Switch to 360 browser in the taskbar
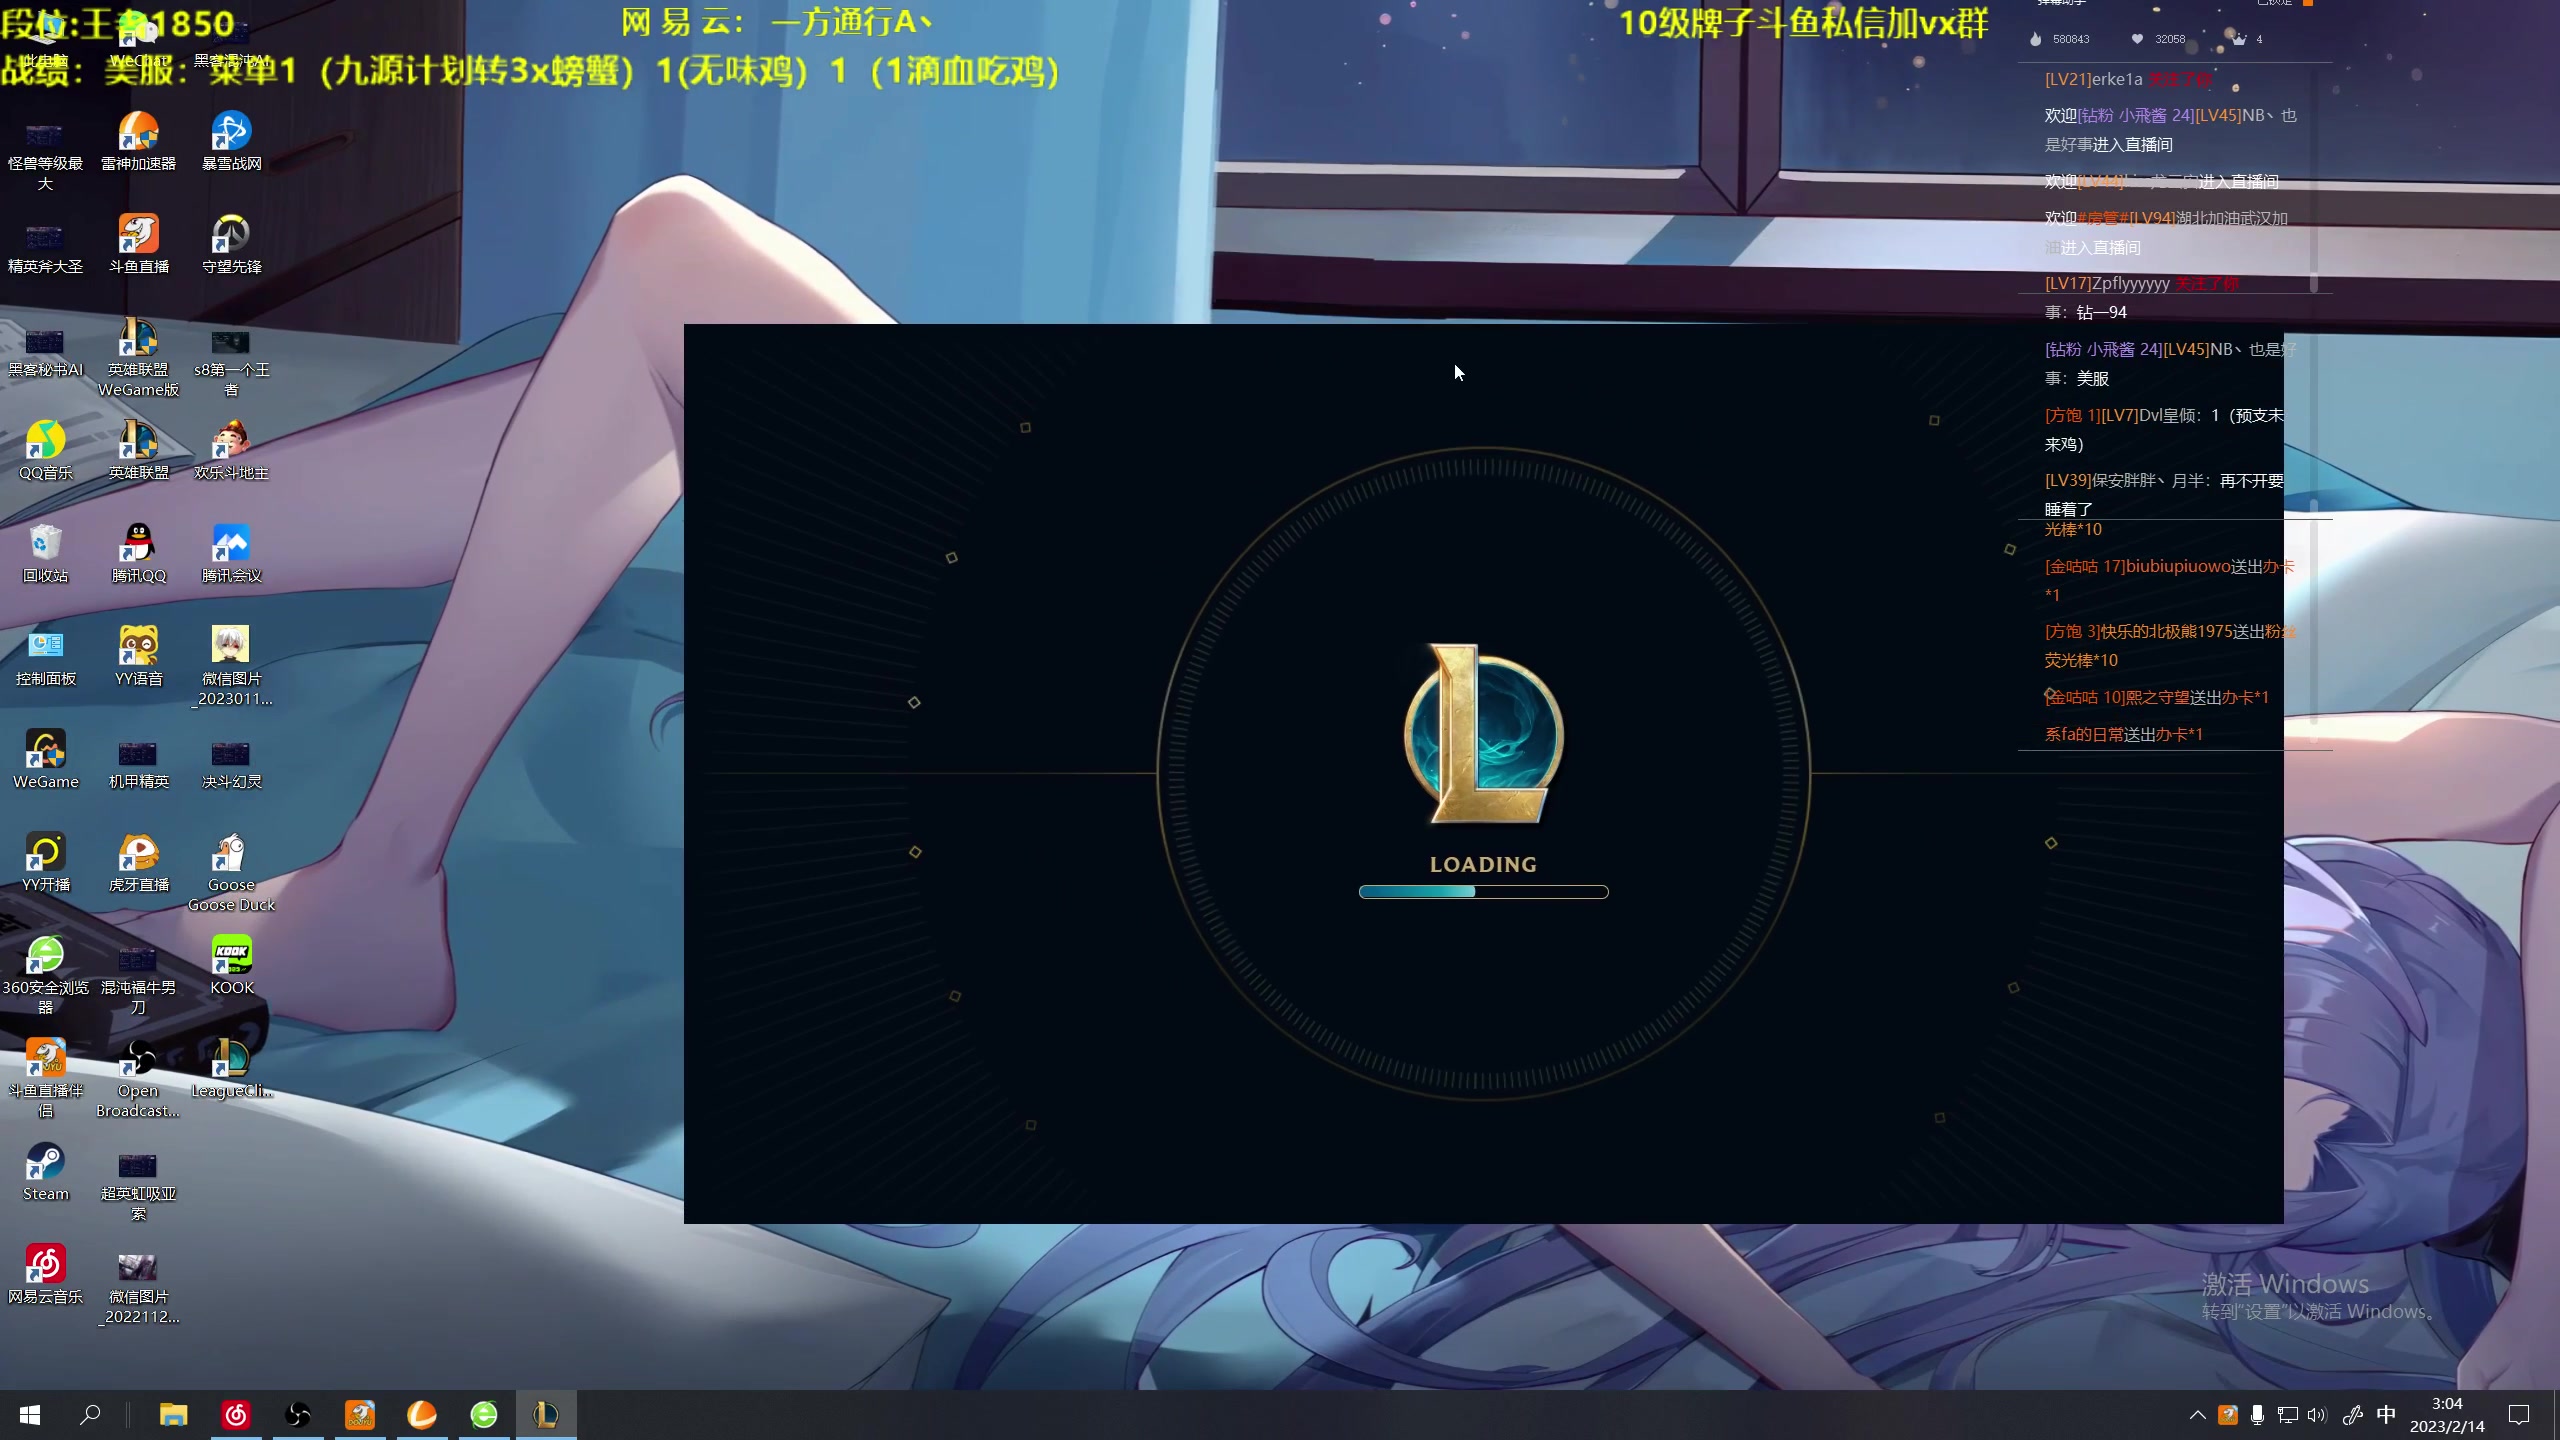 [484, 1415]
